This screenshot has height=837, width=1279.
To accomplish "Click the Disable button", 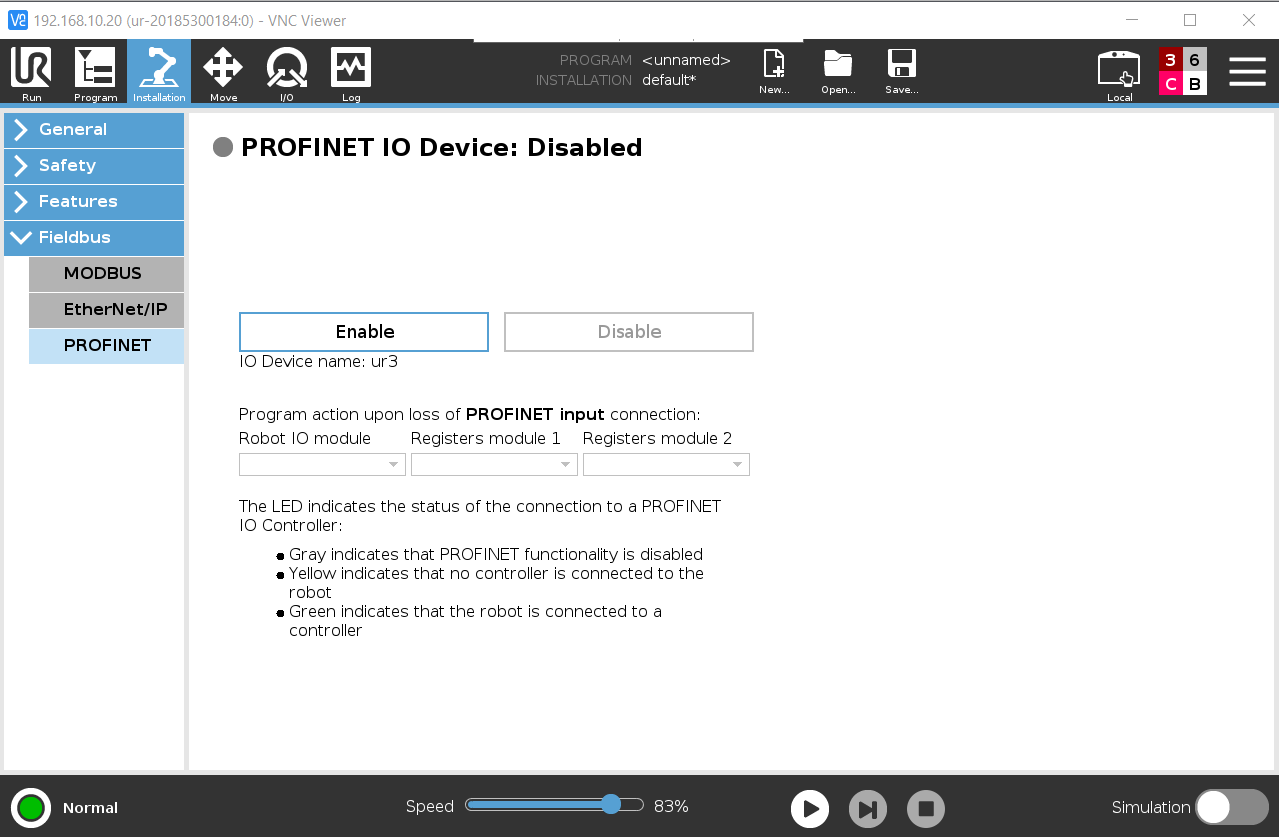I will (629, 332).
